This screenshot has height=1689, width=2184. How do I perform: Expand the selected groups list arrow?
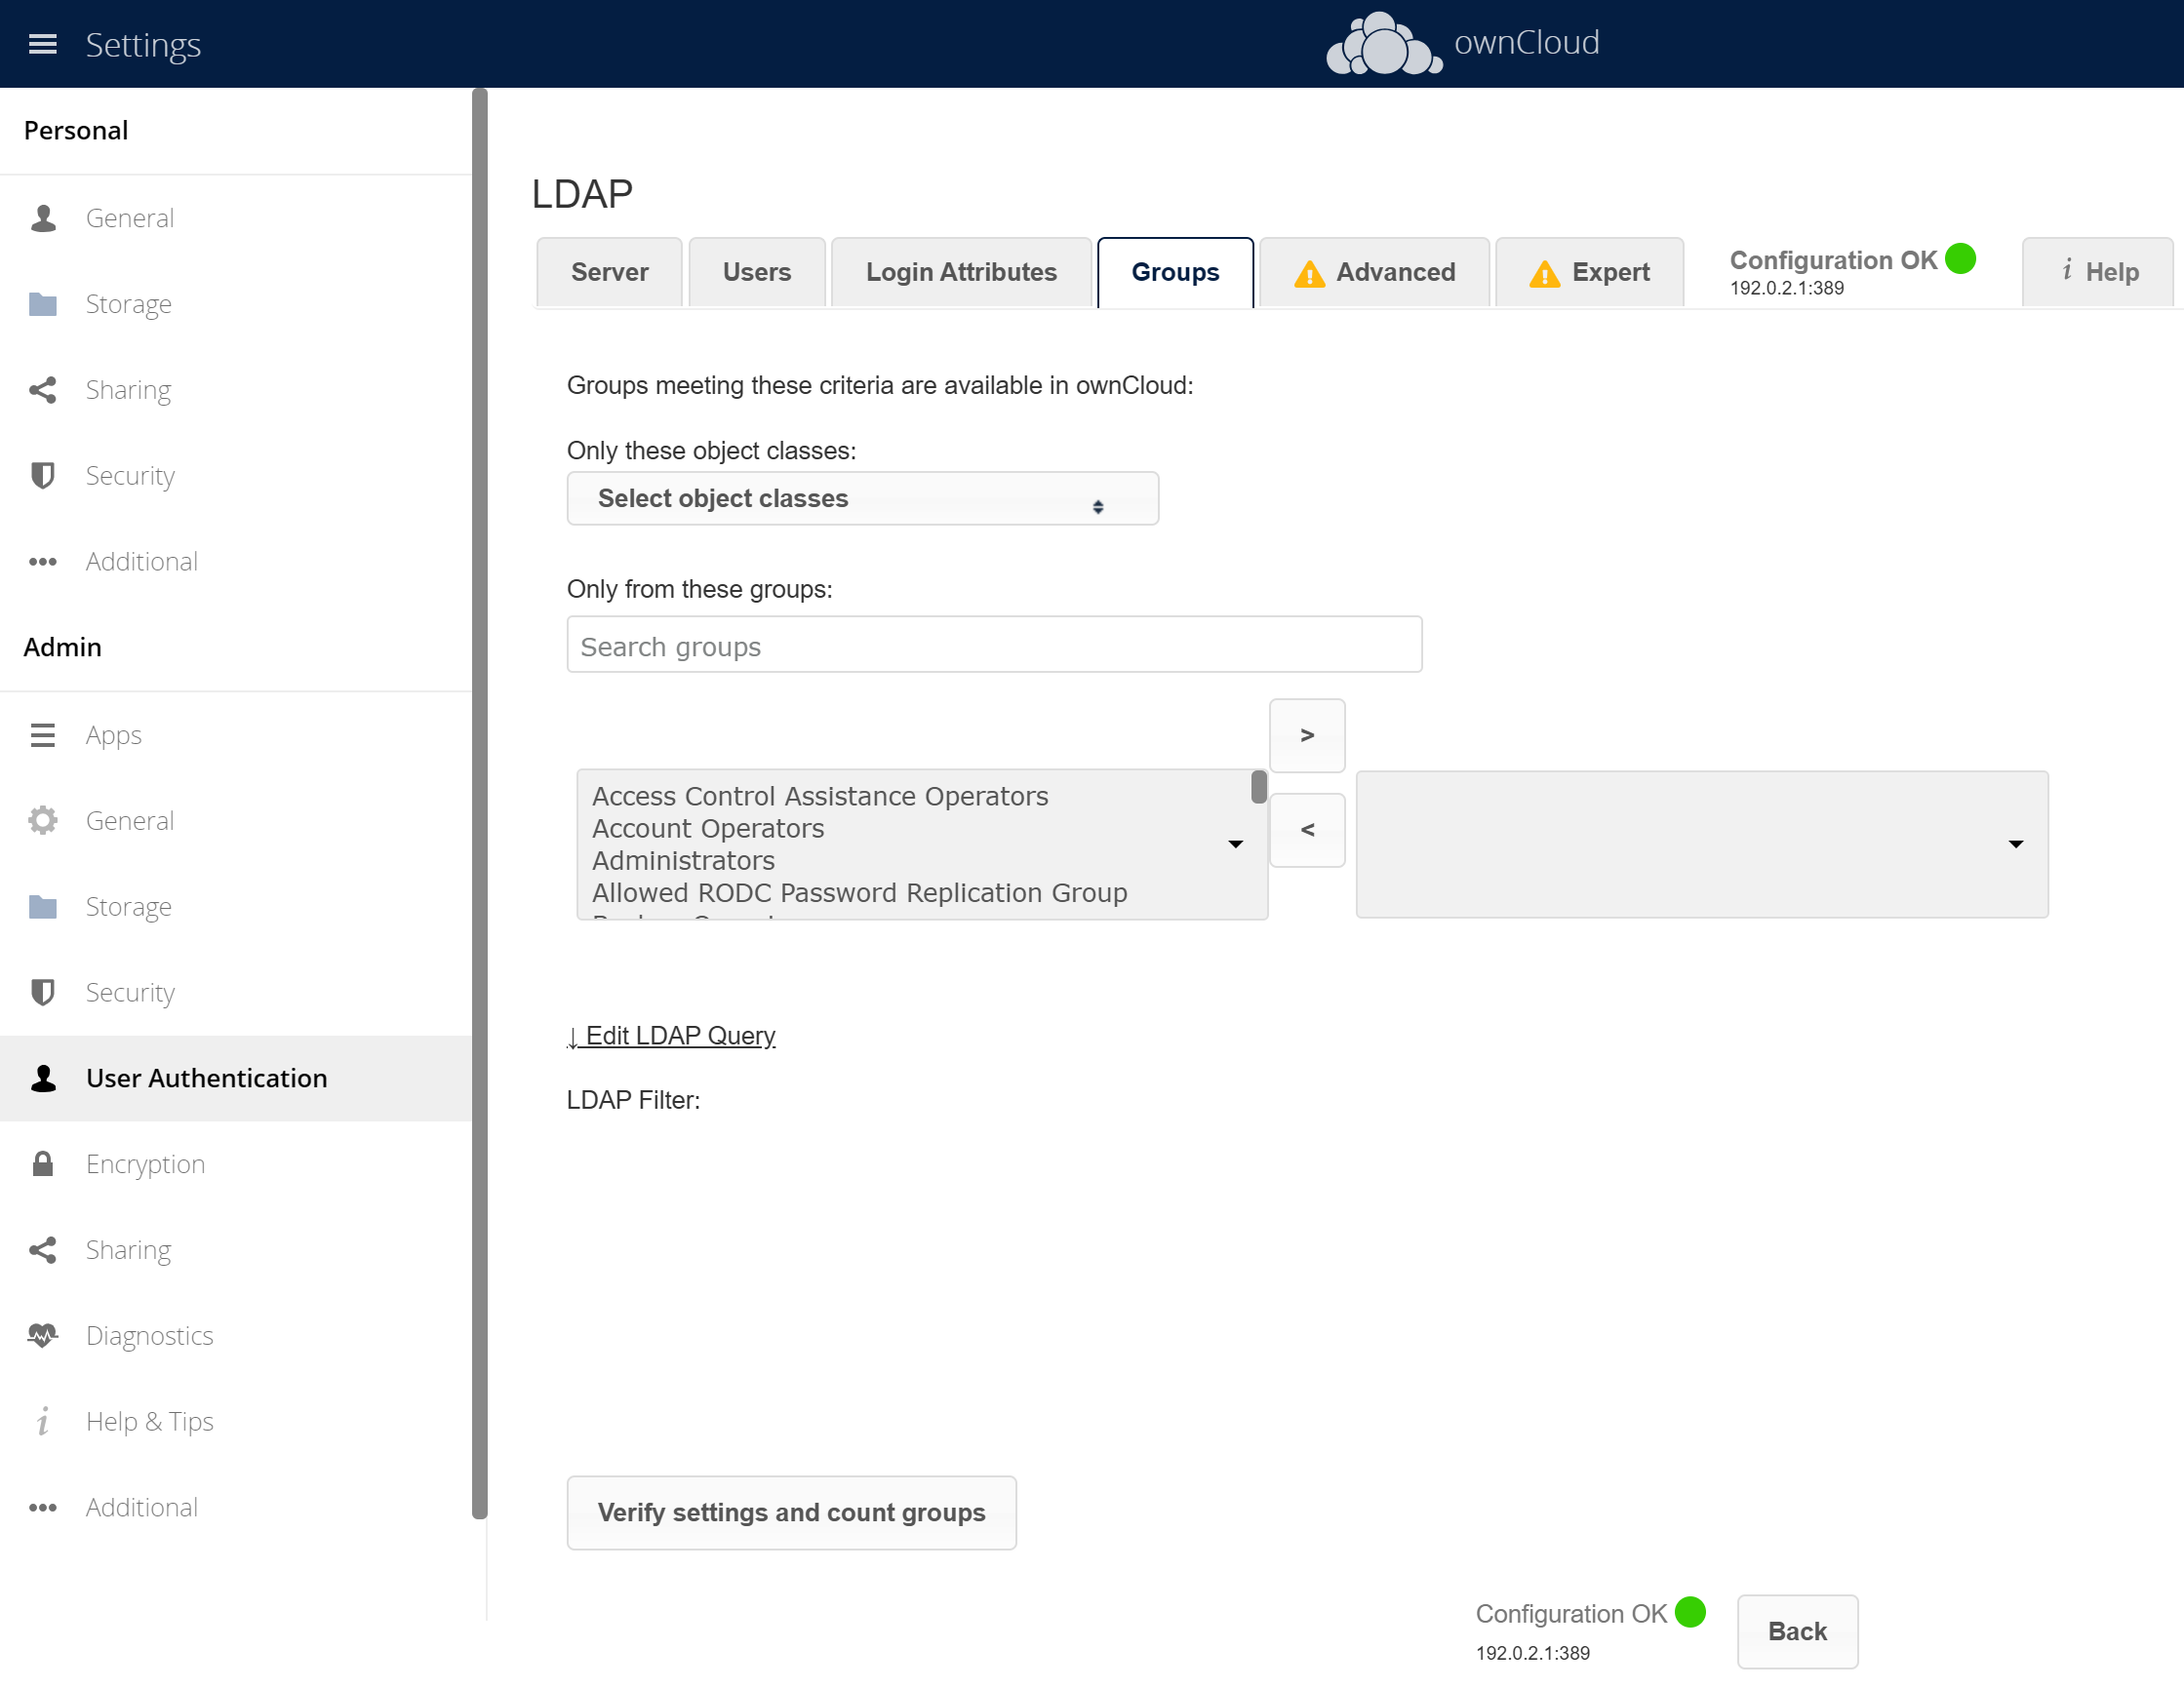click(2015, 844)
